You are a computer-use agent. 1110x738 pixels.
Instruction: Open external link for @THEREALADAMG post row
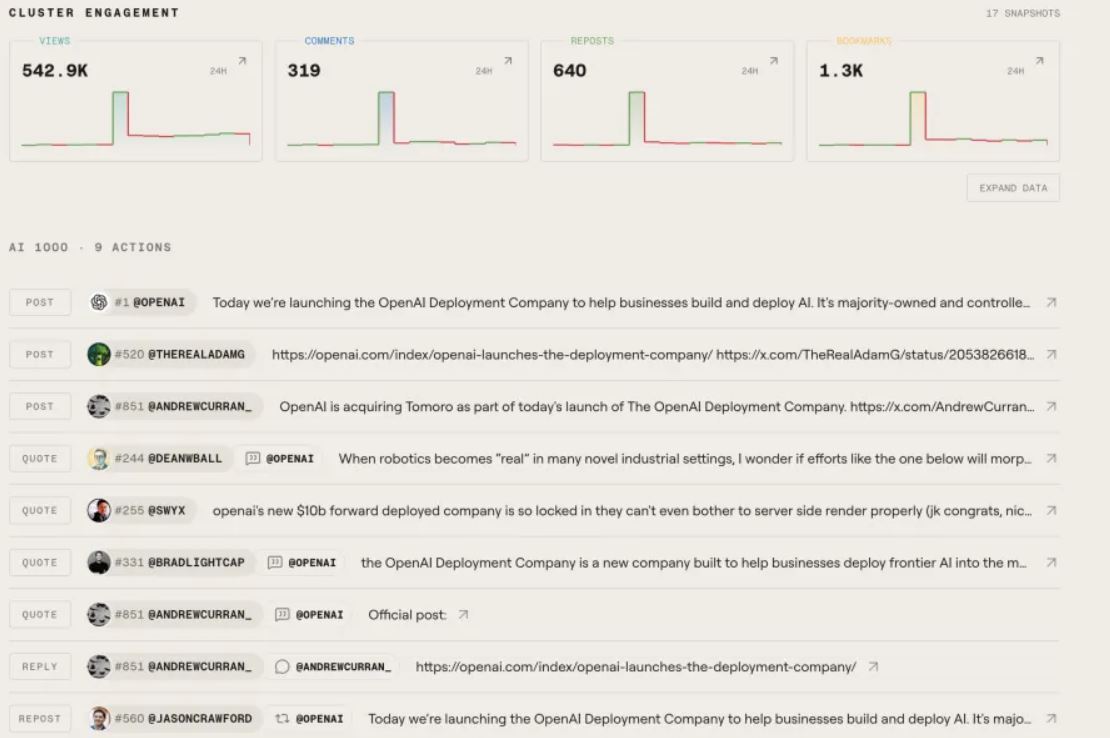click(1051, 354)
